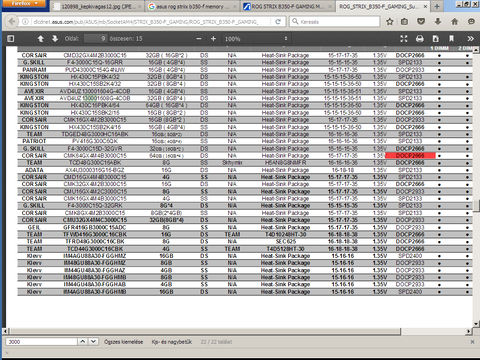Click the összesen: 15 page count label
This screenshot has width=480, height=360.
[126, 39]
